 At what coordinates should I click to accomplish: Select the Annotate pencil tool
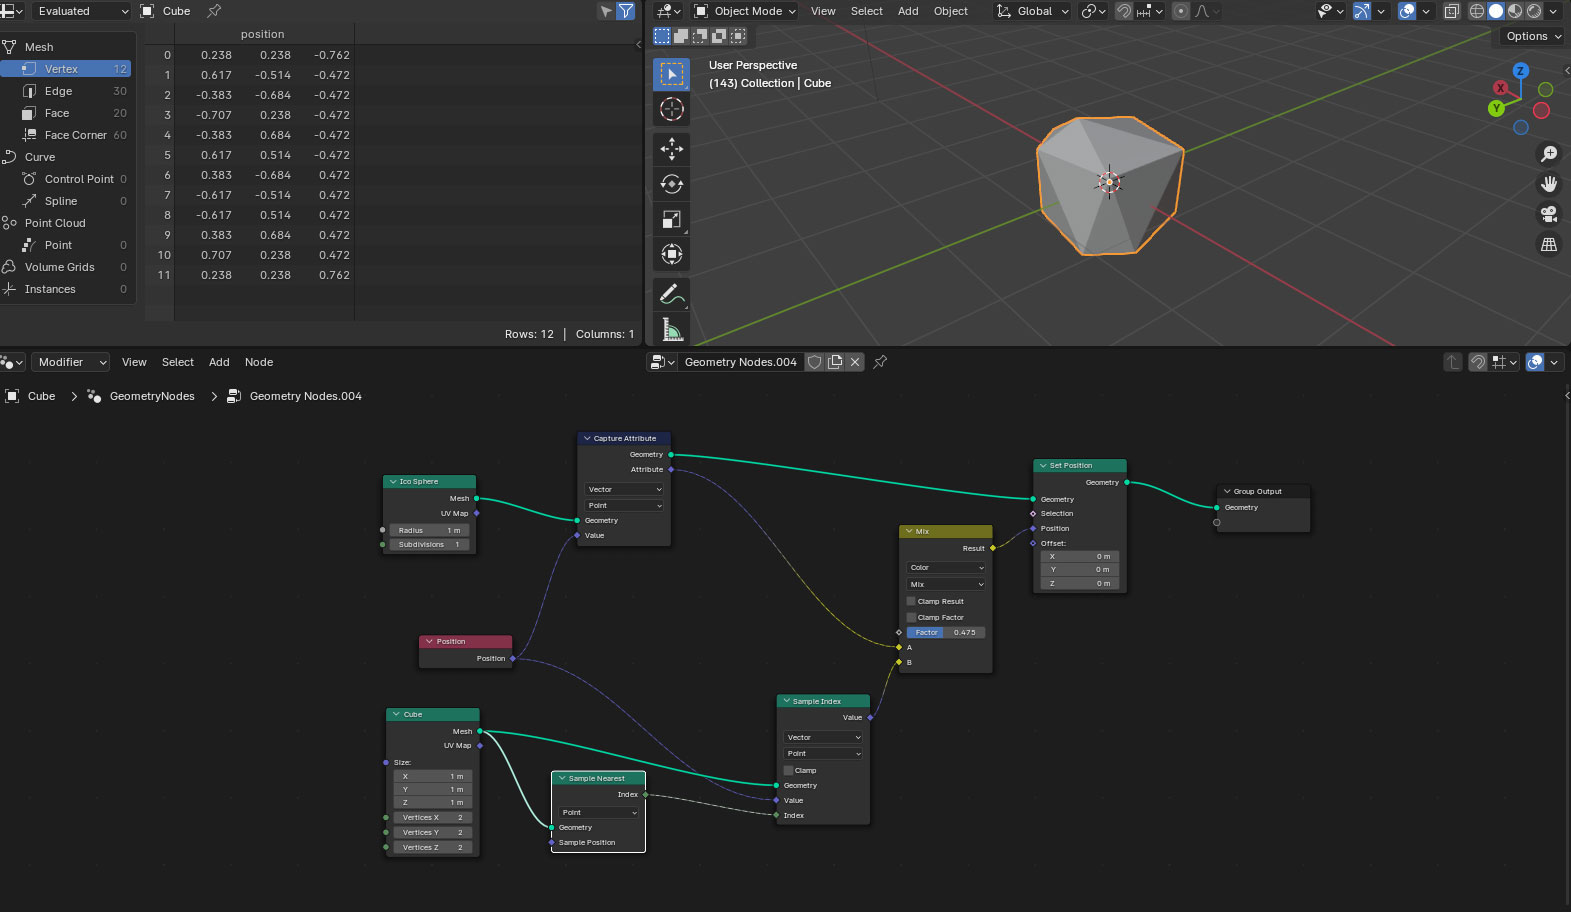(671, 294)
